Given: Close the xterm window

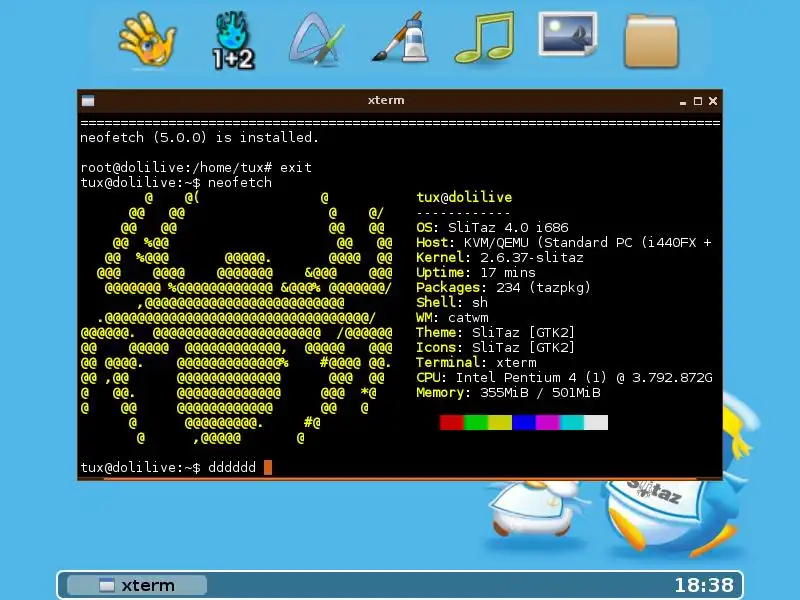Looking at the screenshot, I should (x=713, y=101).
